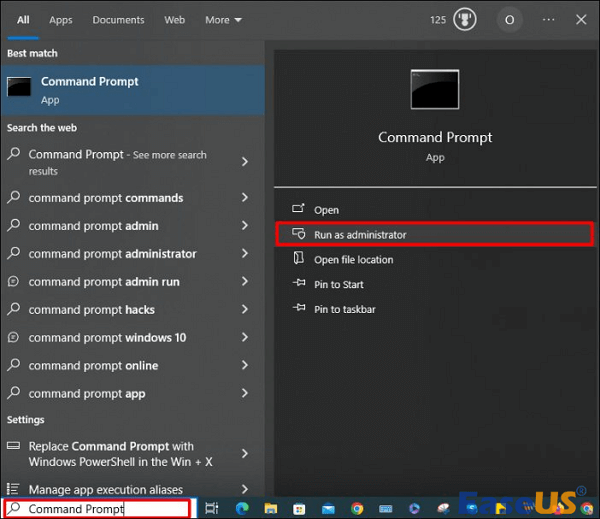Switch to the Apps search tab
The image size is (600, 519).
coord(61,20)
